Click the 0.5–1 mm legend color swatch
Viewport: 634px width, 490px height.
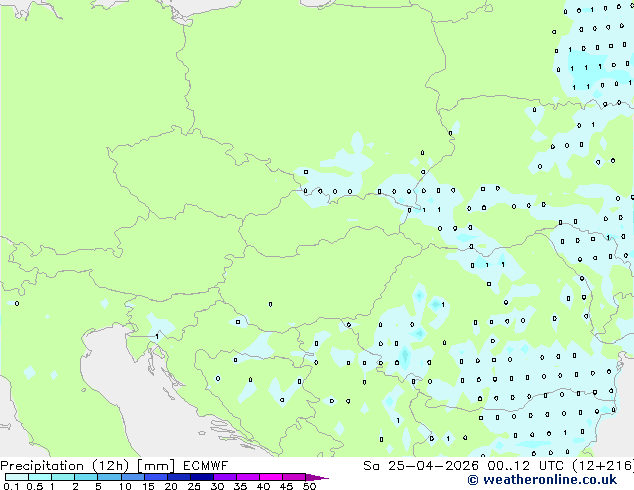point(40,477)
